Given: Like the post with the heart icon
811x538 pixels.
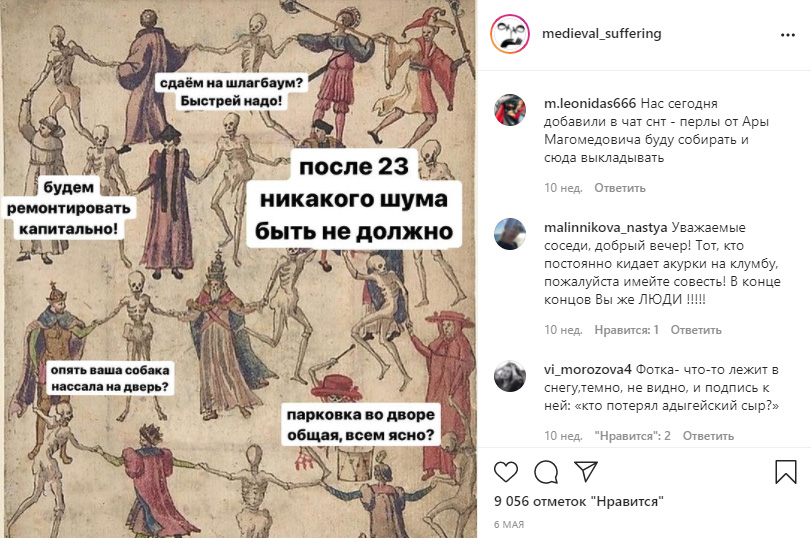Looking at the screenshot, I should tap(506, 472).
